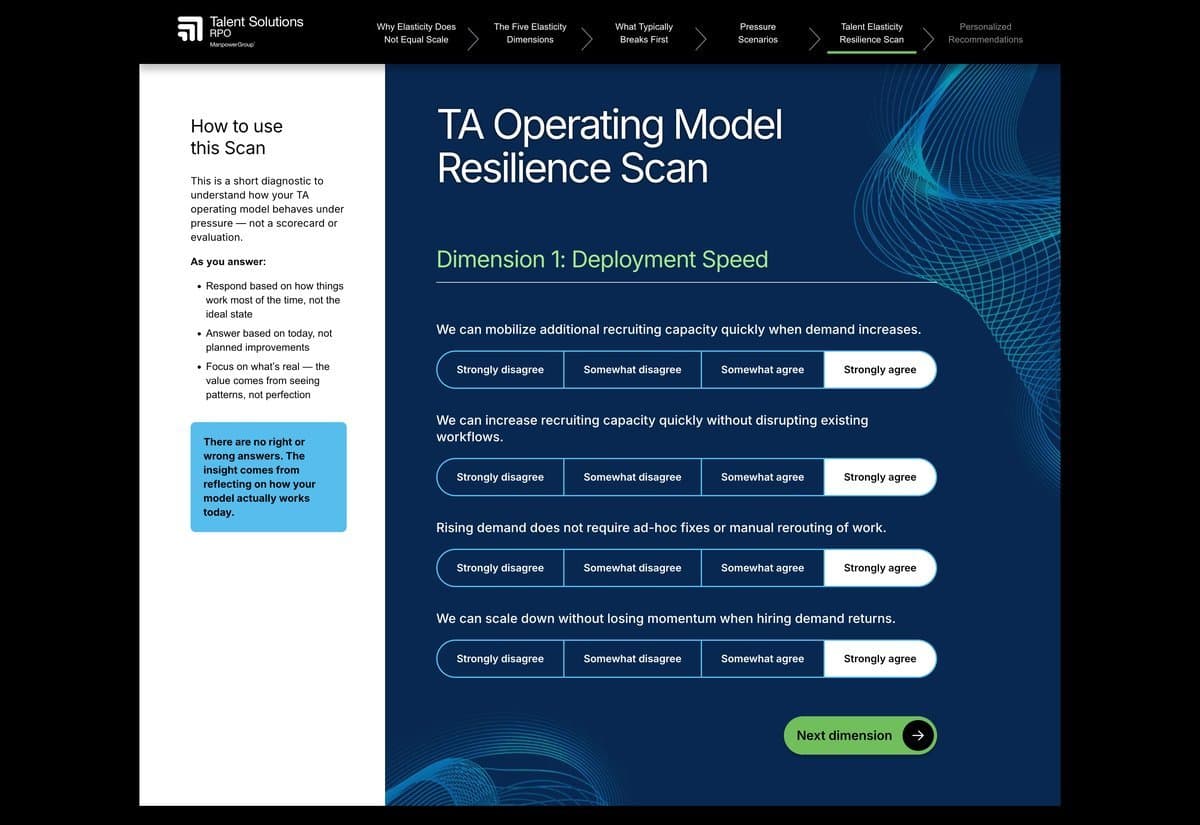Screen dimensions: 1200x825
Task: Click chevron after The Five Elasticity Dimensions
Action: coord(587,38)
